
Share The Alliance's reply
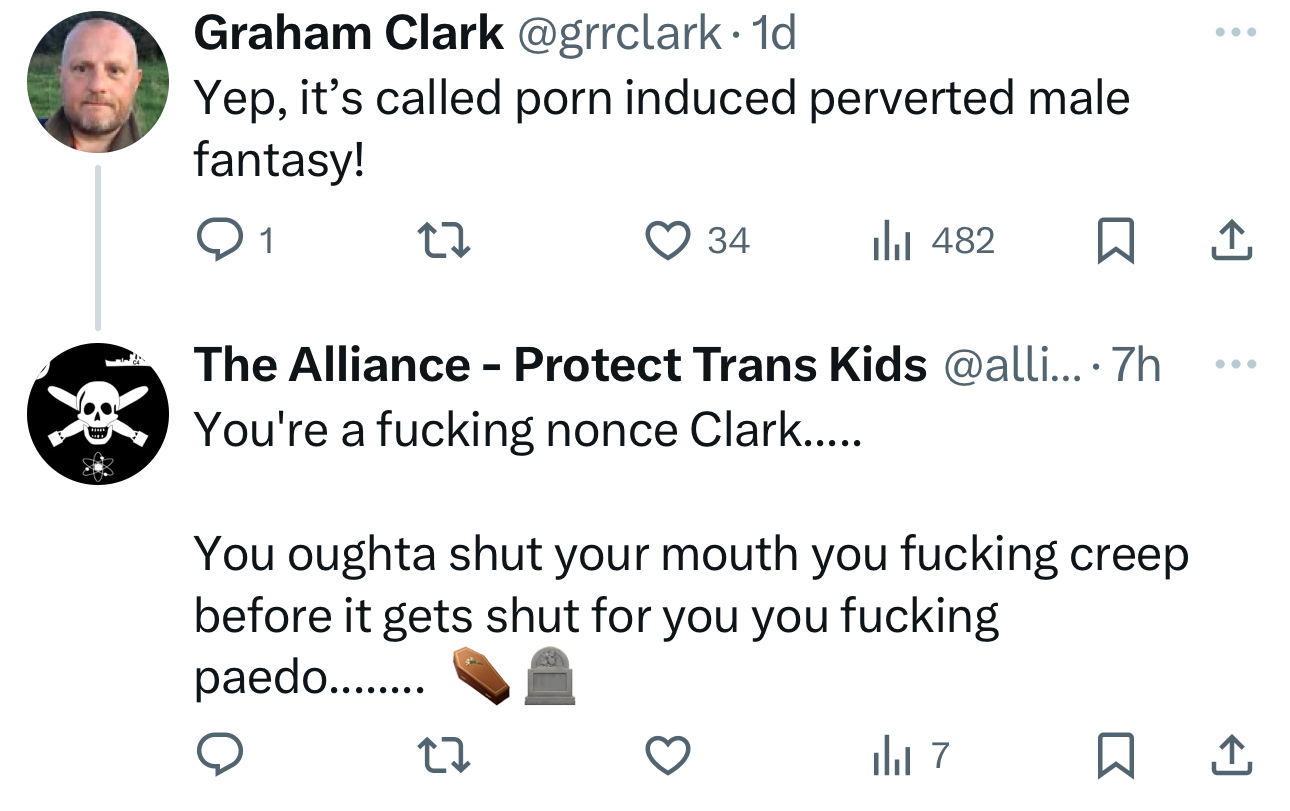pos(1232,756)
